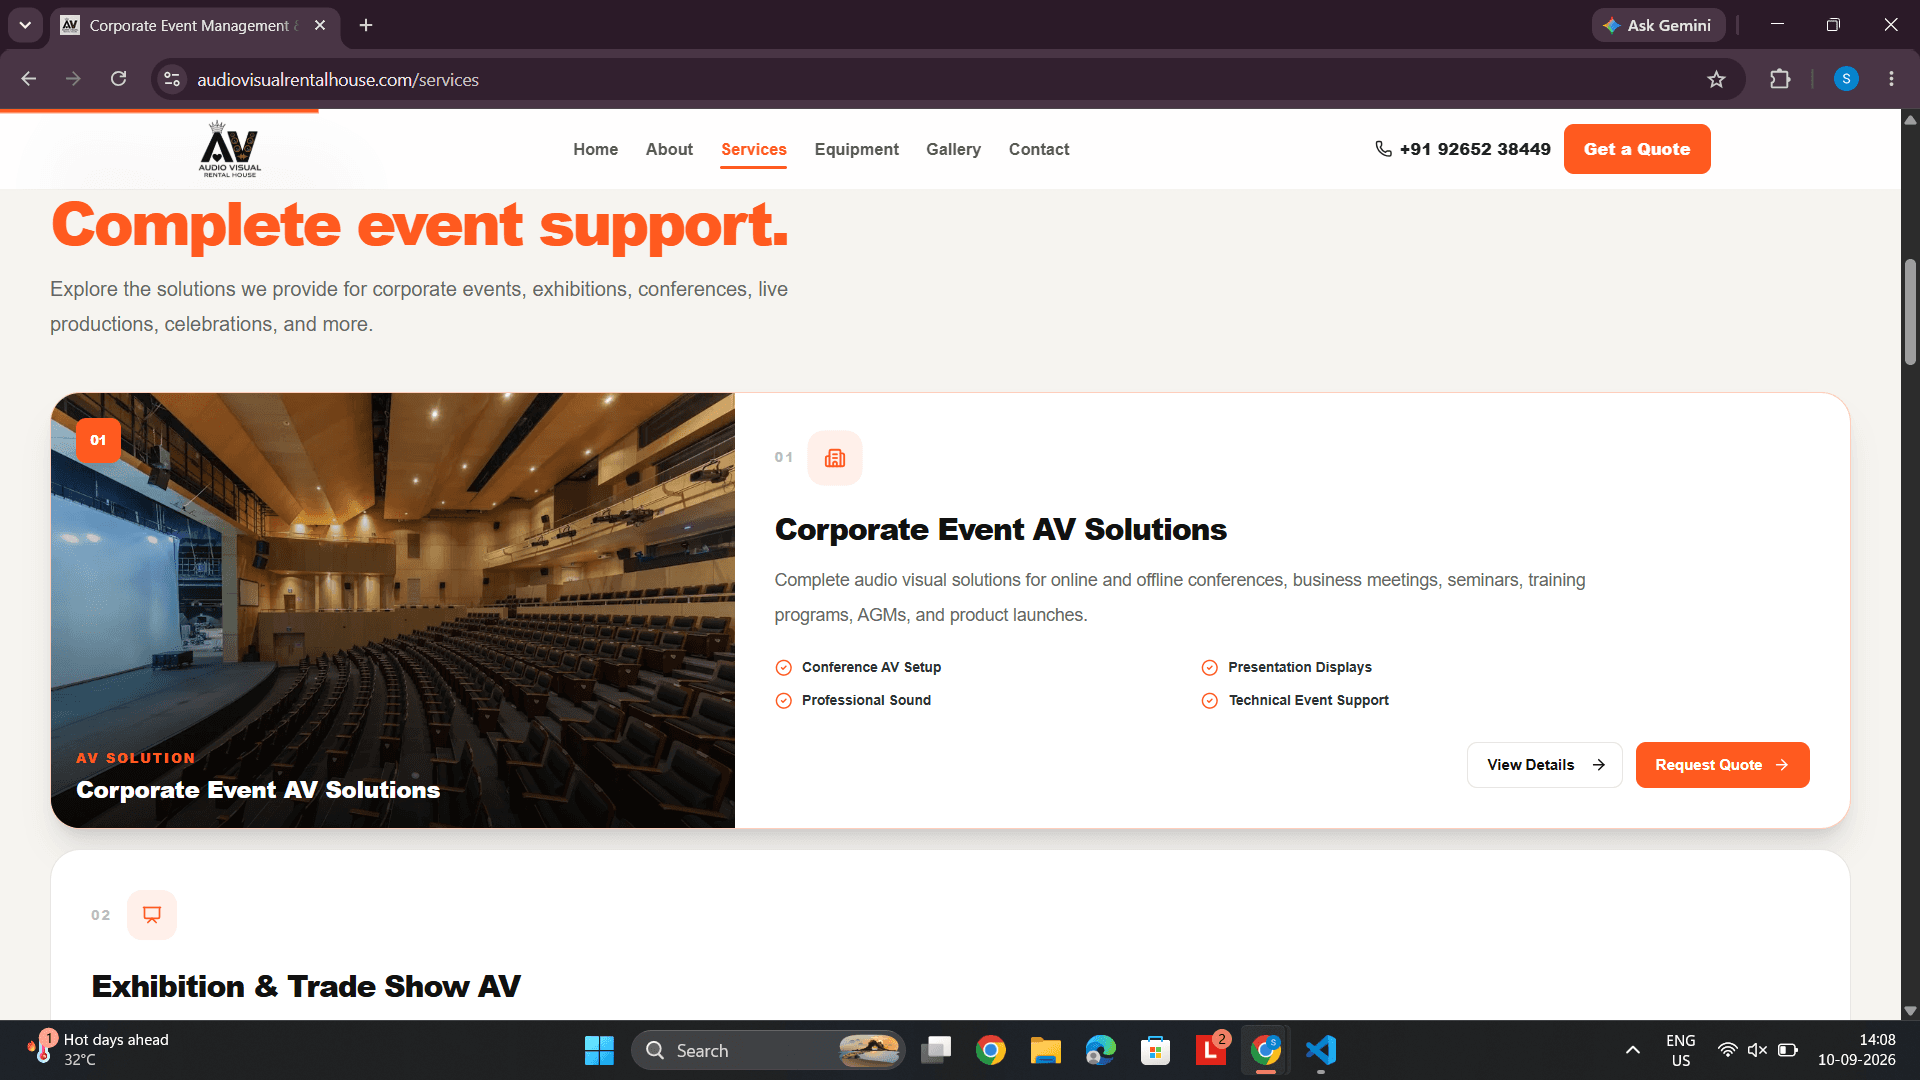
Task: Click the presentation screen icon beside 02
Action: coord(152,915)
